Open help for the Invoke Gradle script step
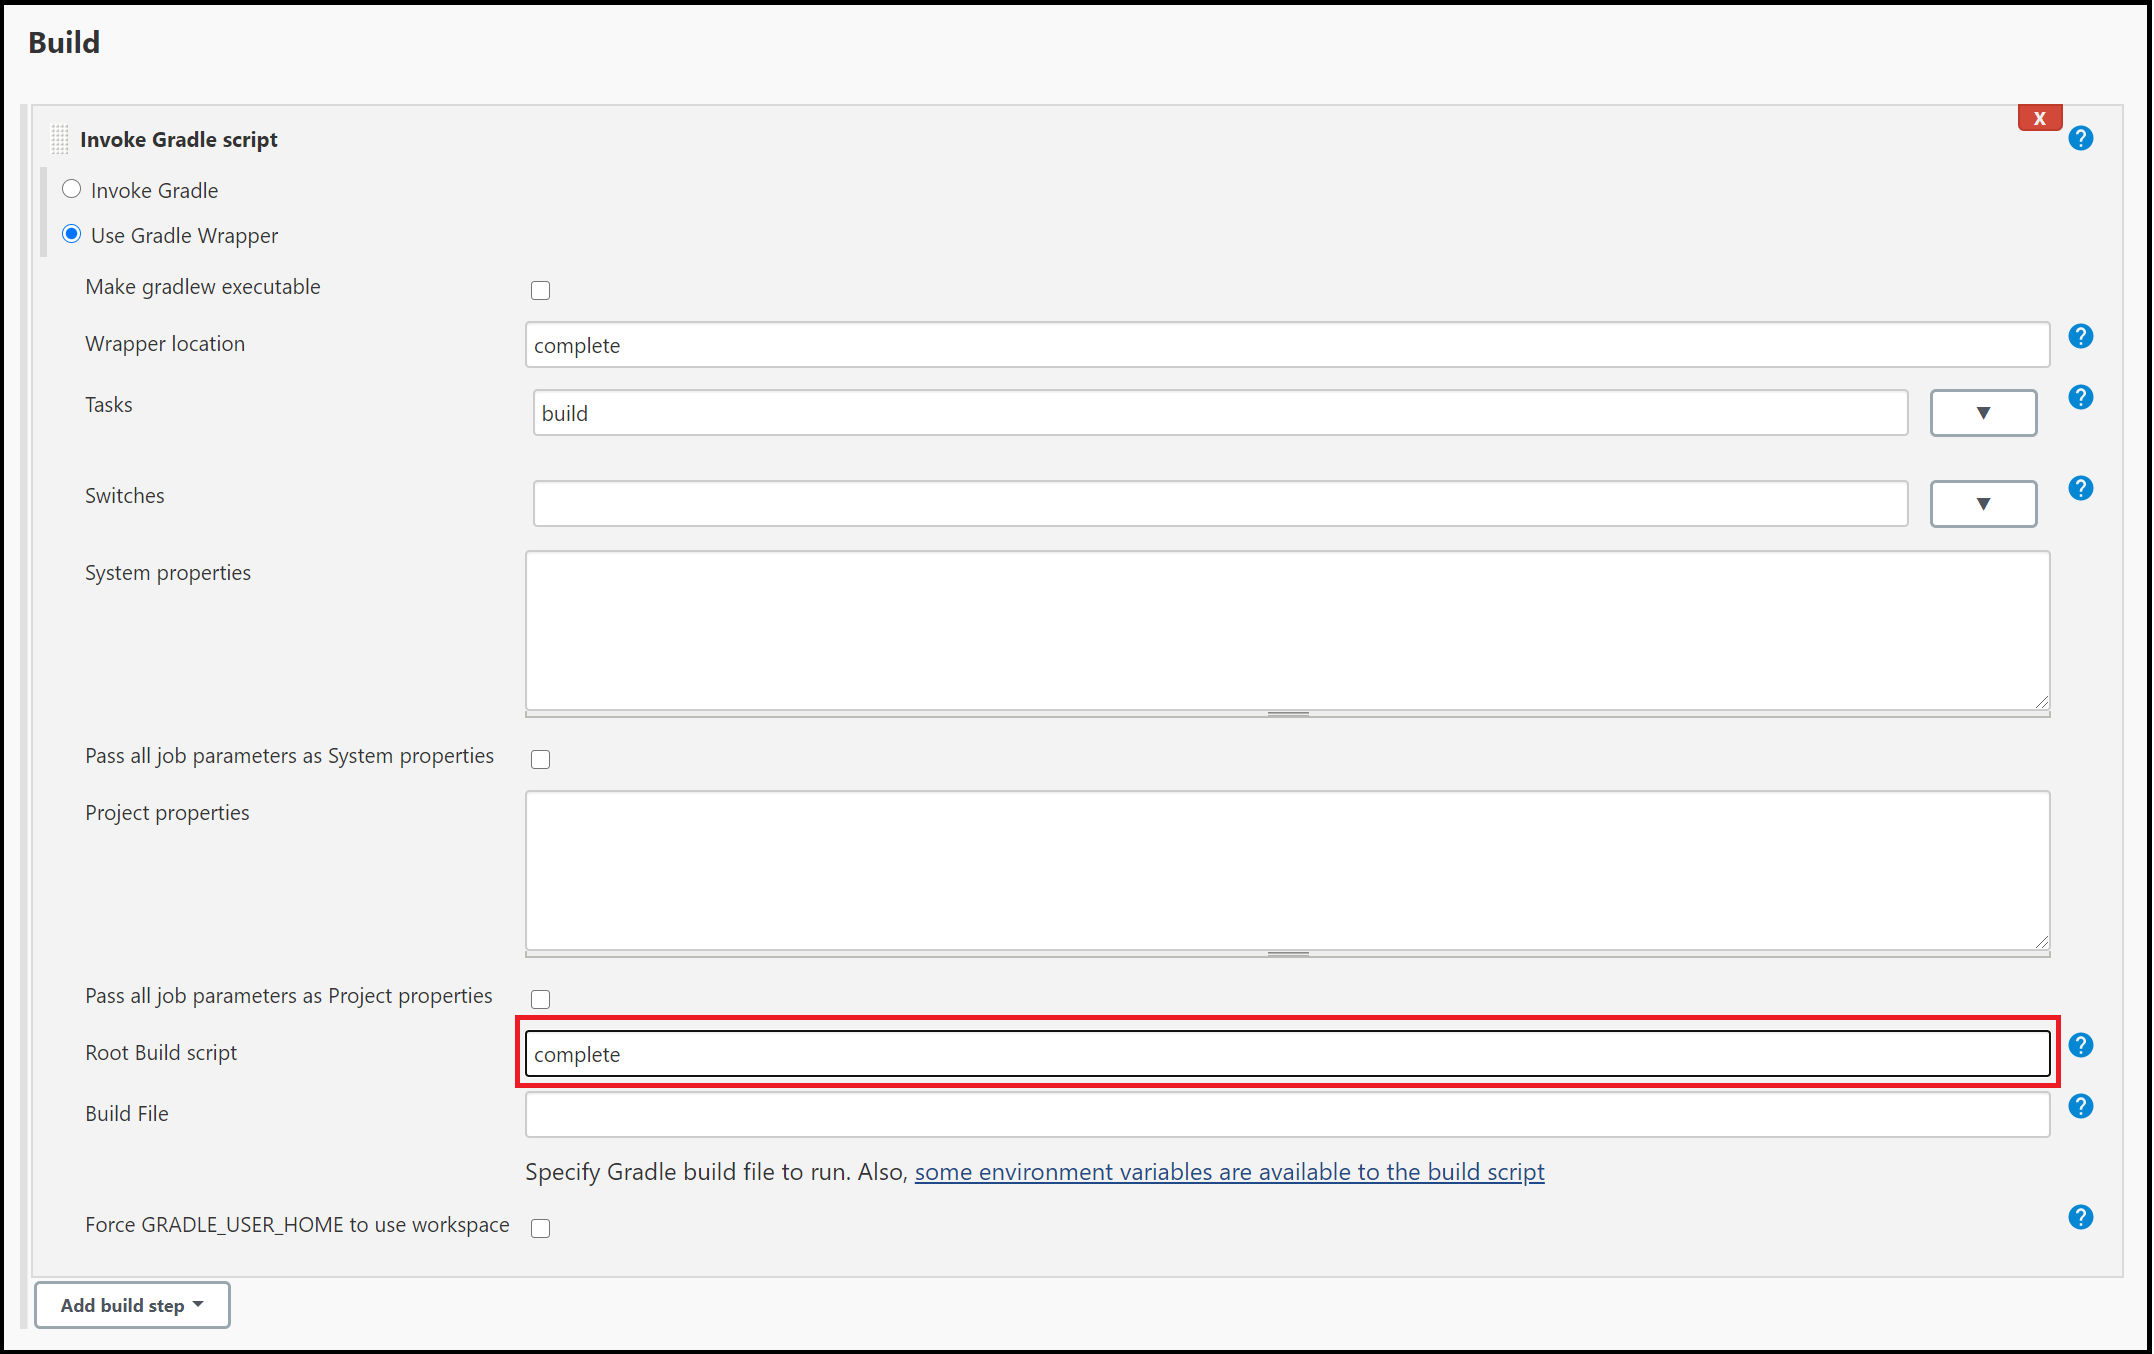The height and width of the screenshot is (1354, 2154). pos(2082,138)
